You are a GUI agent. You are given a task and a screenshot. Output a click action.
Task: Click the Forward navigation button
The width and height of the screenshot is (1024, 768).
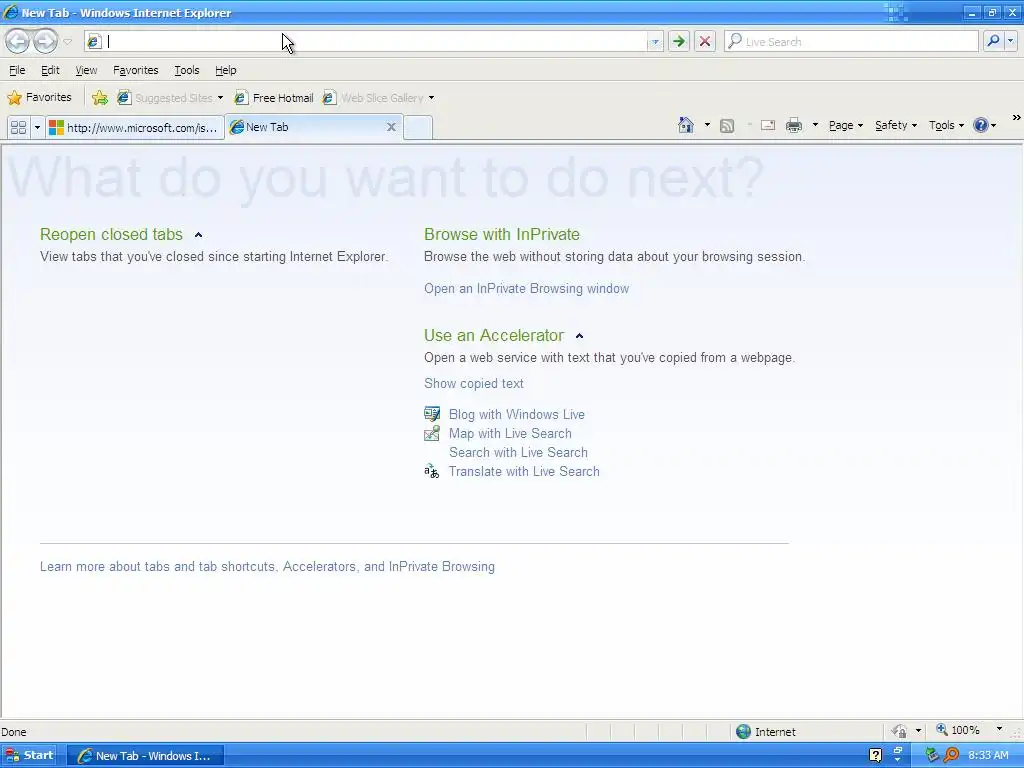tap(44, 42)
